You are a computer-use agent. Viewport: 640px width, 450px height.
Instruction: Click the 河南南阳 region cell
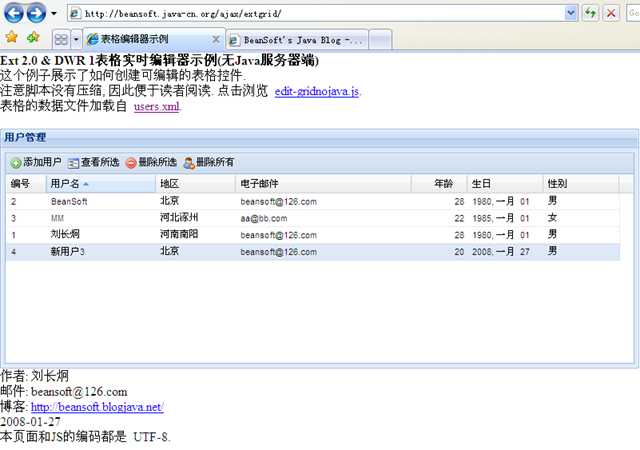(196, 235)
